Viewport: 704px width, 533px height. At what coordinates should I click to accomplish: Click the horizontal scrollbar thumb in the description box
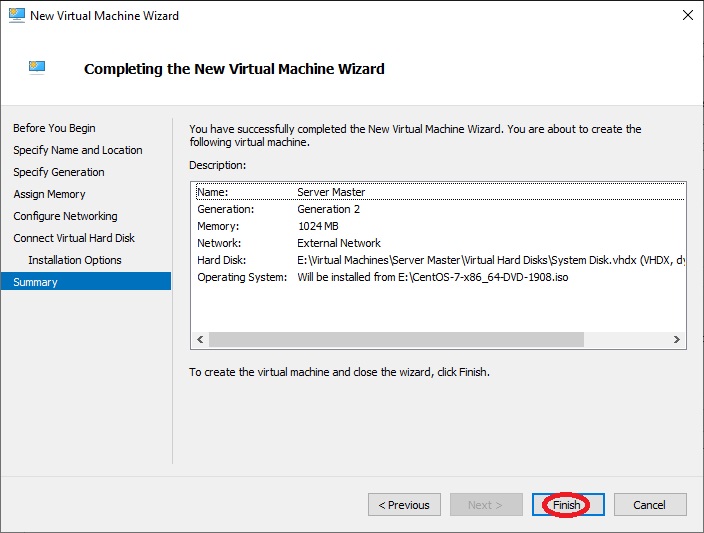click(396, 339)
